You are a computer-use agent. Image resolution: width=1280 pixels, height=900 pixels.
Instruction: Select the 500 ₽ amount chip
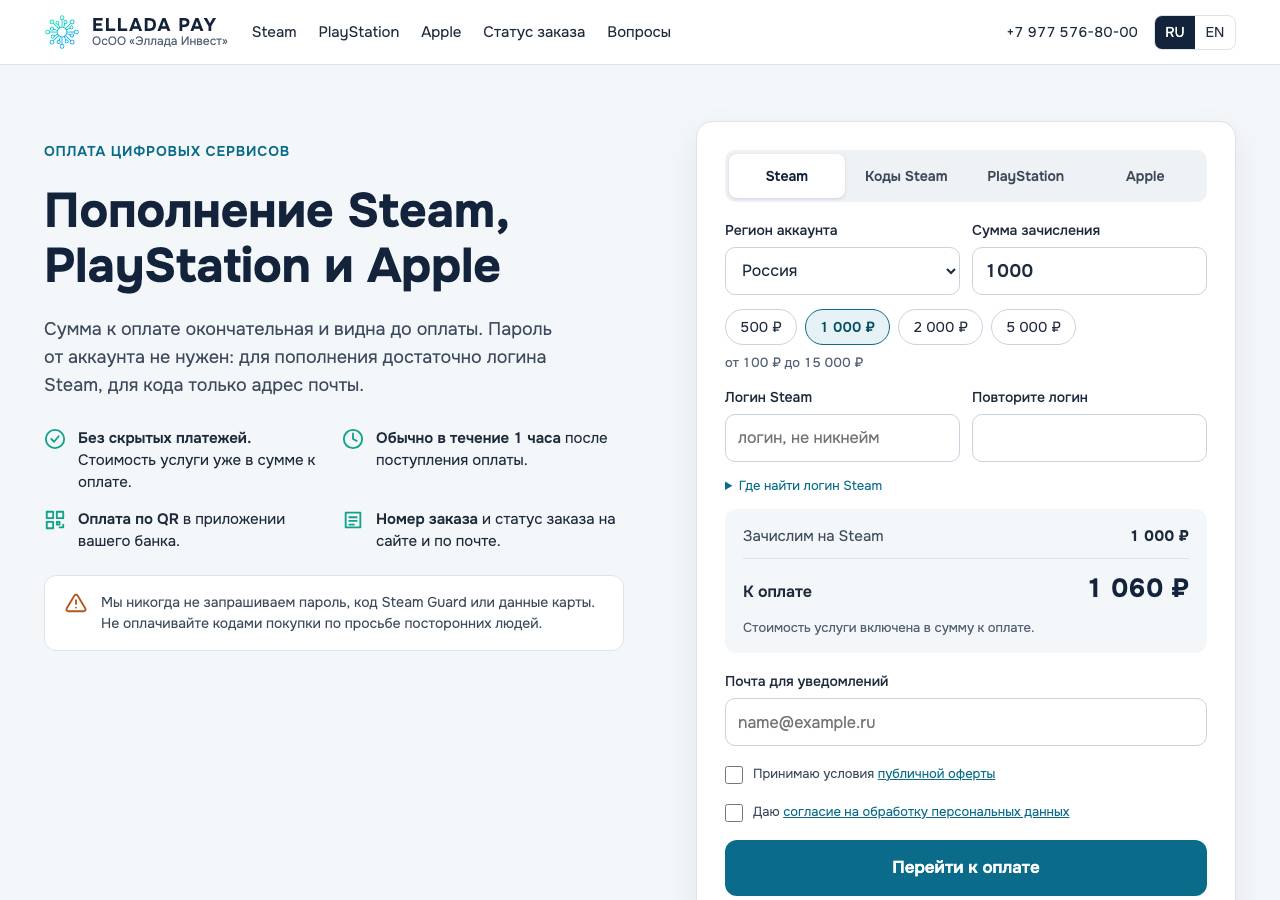click(x=761, y=327)
